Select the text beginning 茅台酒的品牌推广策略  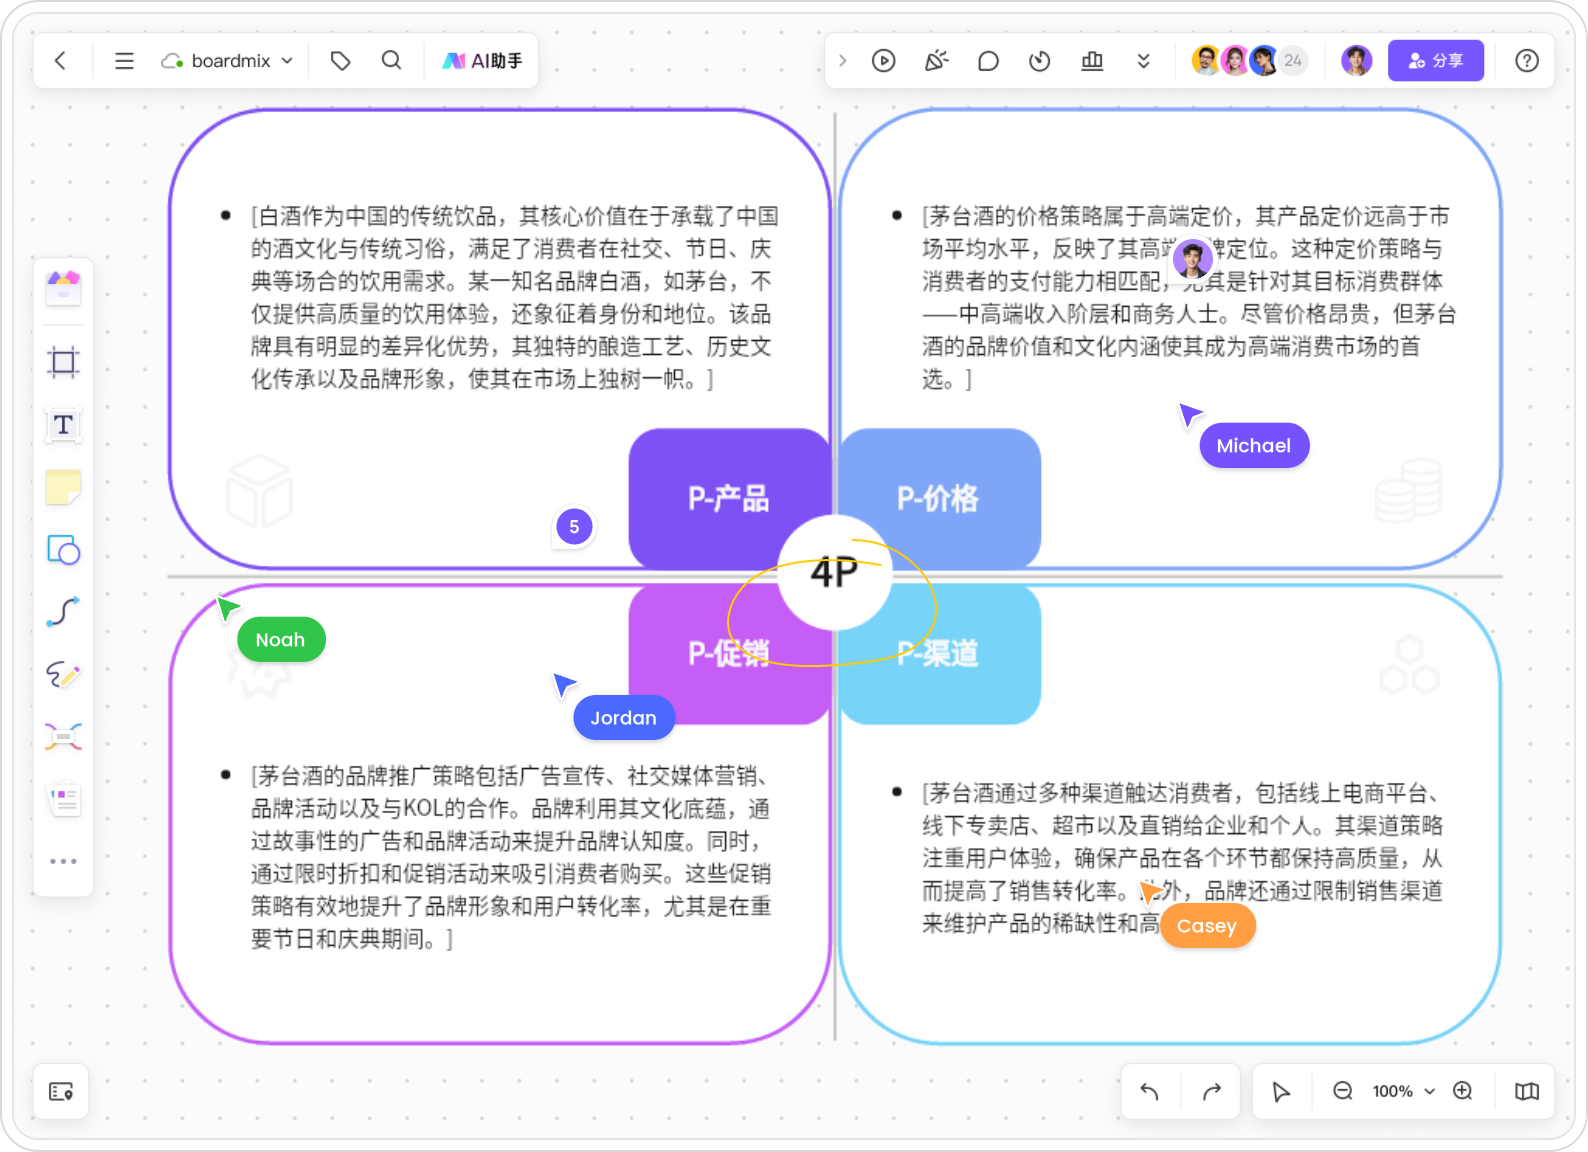tap(510, 857)
